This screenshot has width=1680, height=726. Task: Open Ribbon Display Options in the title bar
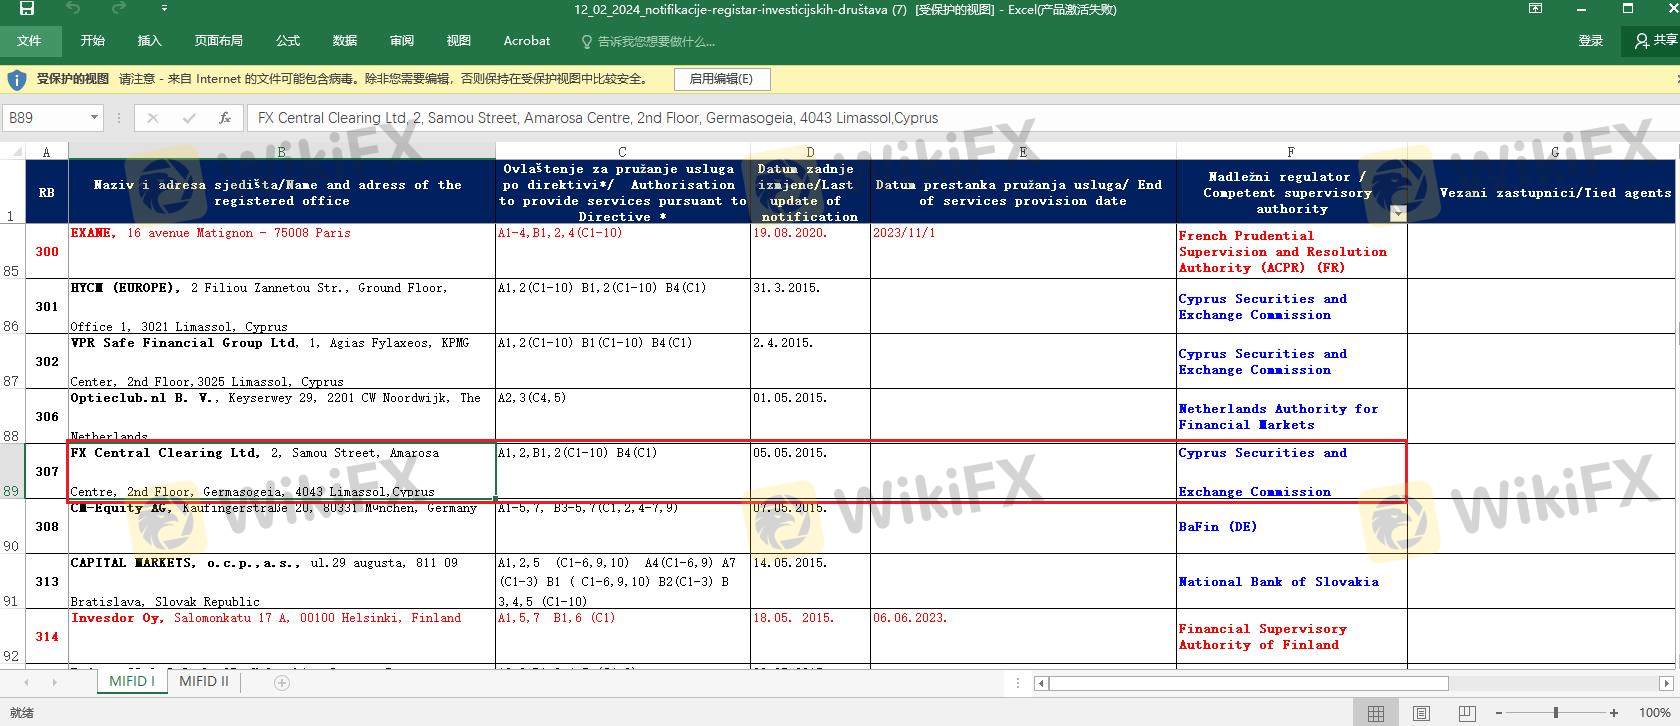(1535, 9)
